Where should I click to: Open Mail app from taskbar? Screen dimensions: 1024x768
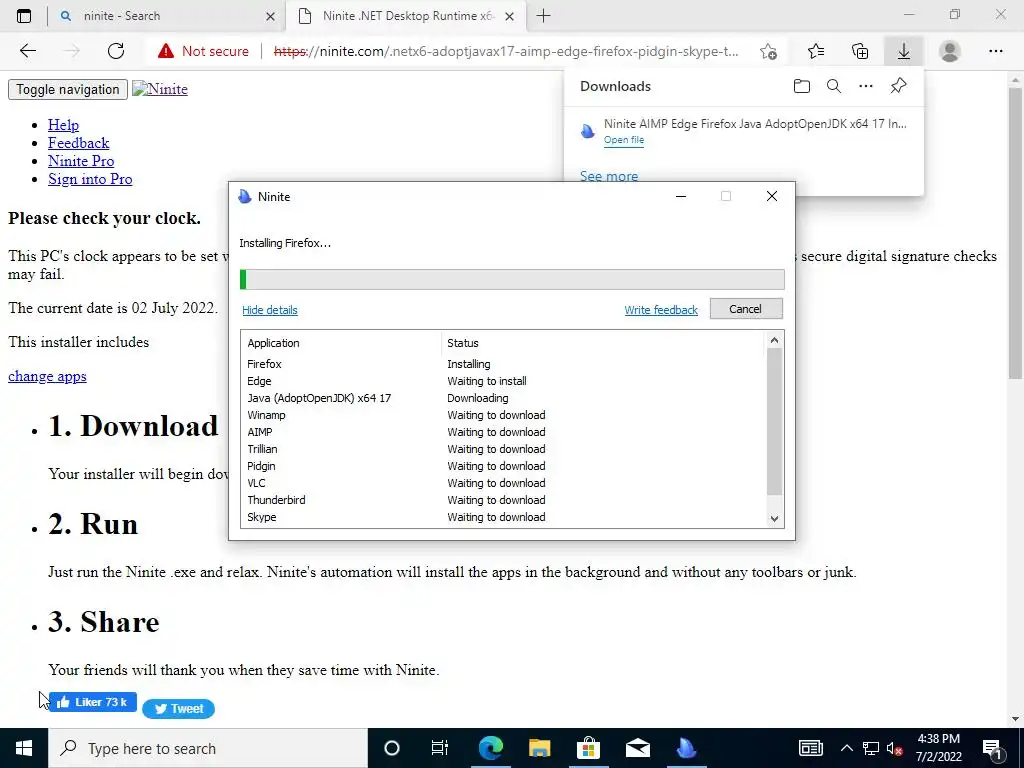637,748
